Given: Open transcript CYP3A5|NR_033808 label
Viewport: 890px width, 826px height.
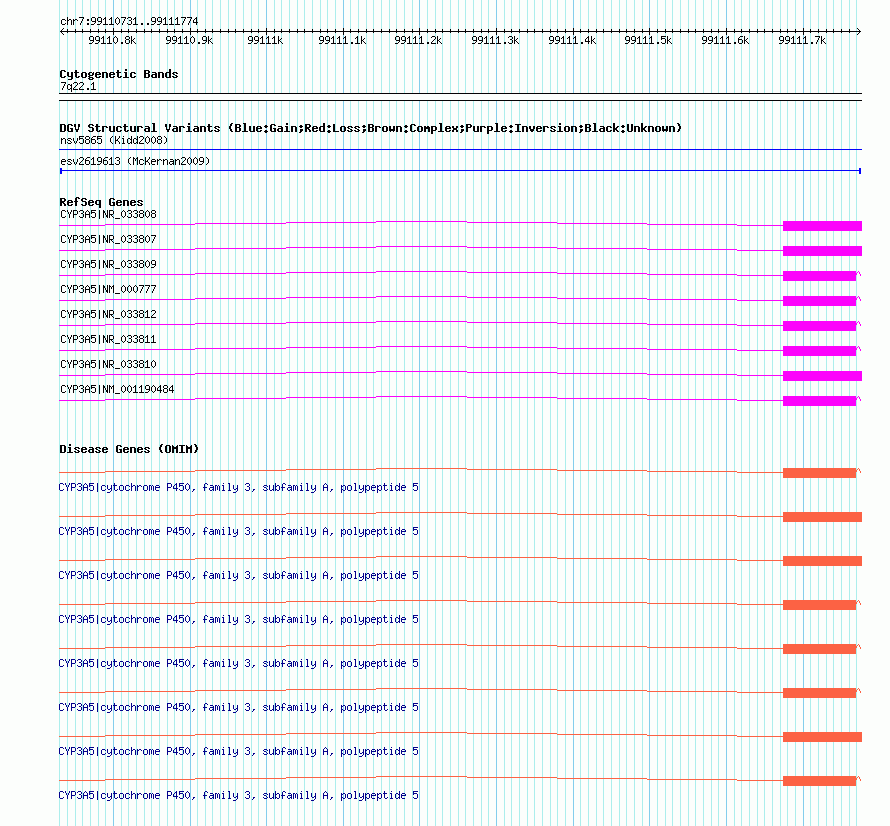Looking at the screenshot, I should point(108,215).
